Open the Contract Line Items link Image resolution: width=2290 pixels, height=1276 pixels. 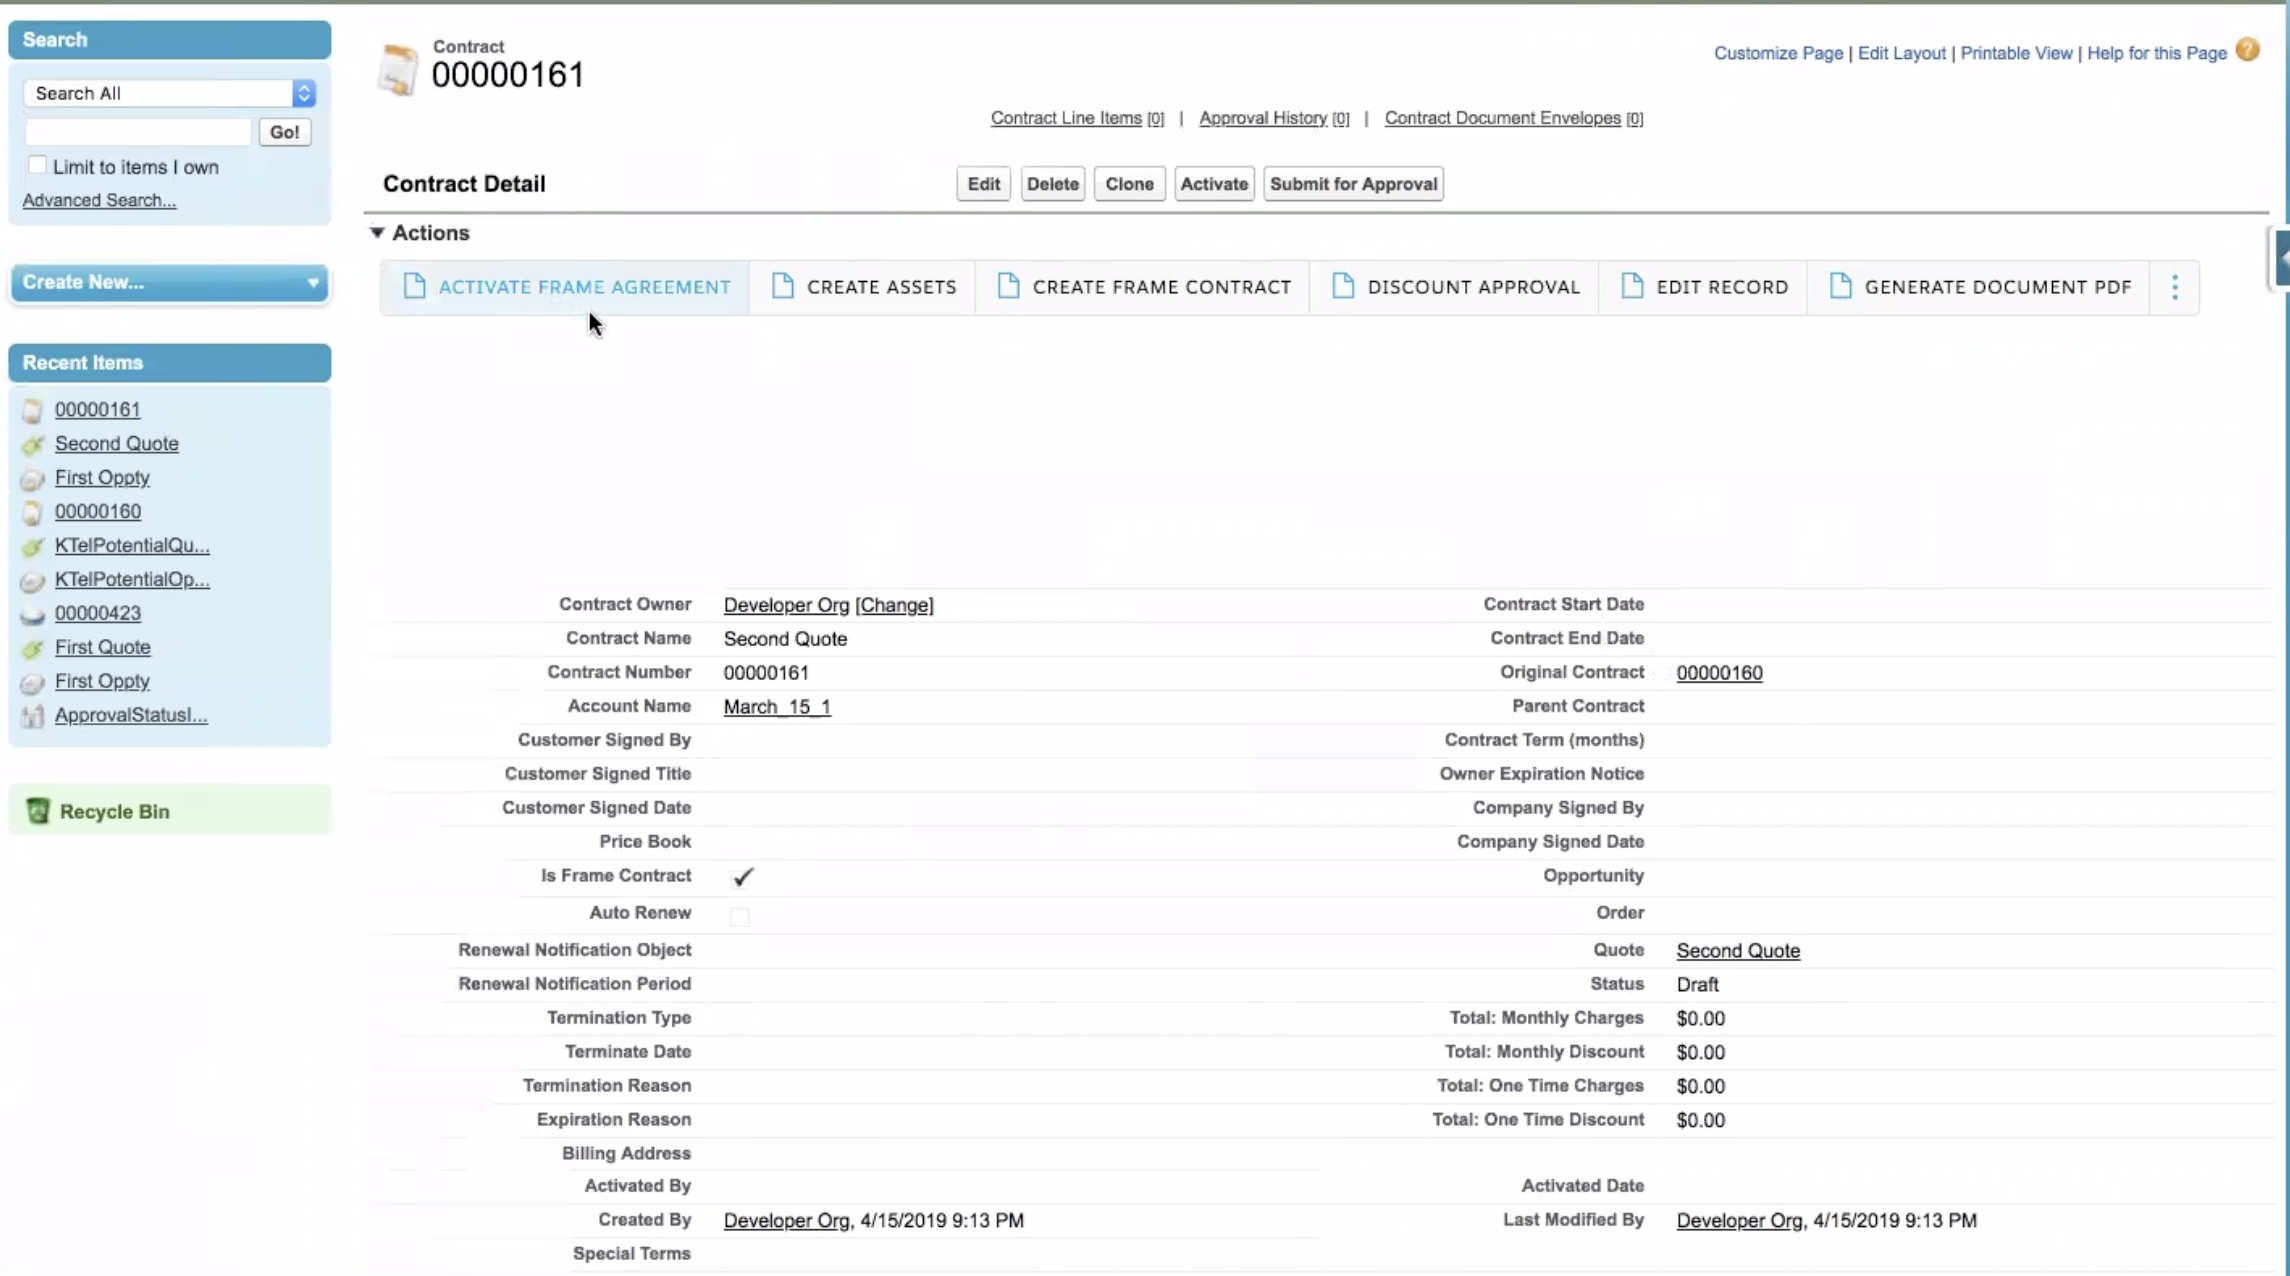(x=1066, y=118)
